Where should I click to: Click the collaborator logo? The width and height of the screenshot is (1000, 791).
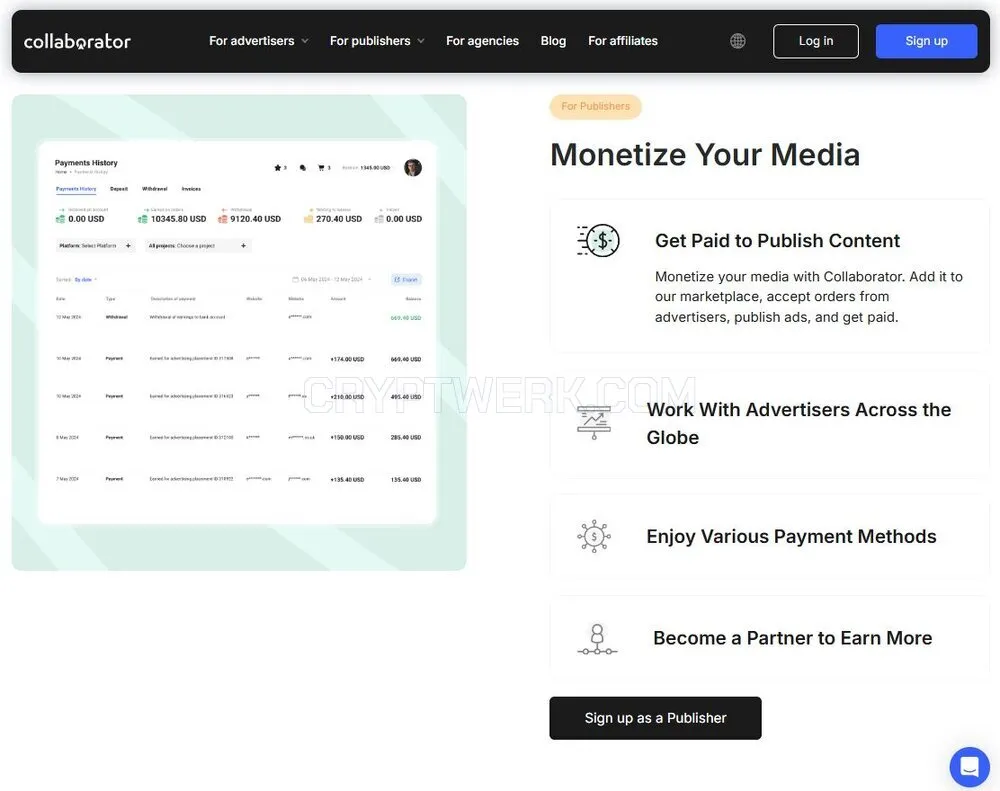pyautogui.click(x=77, y=41)
